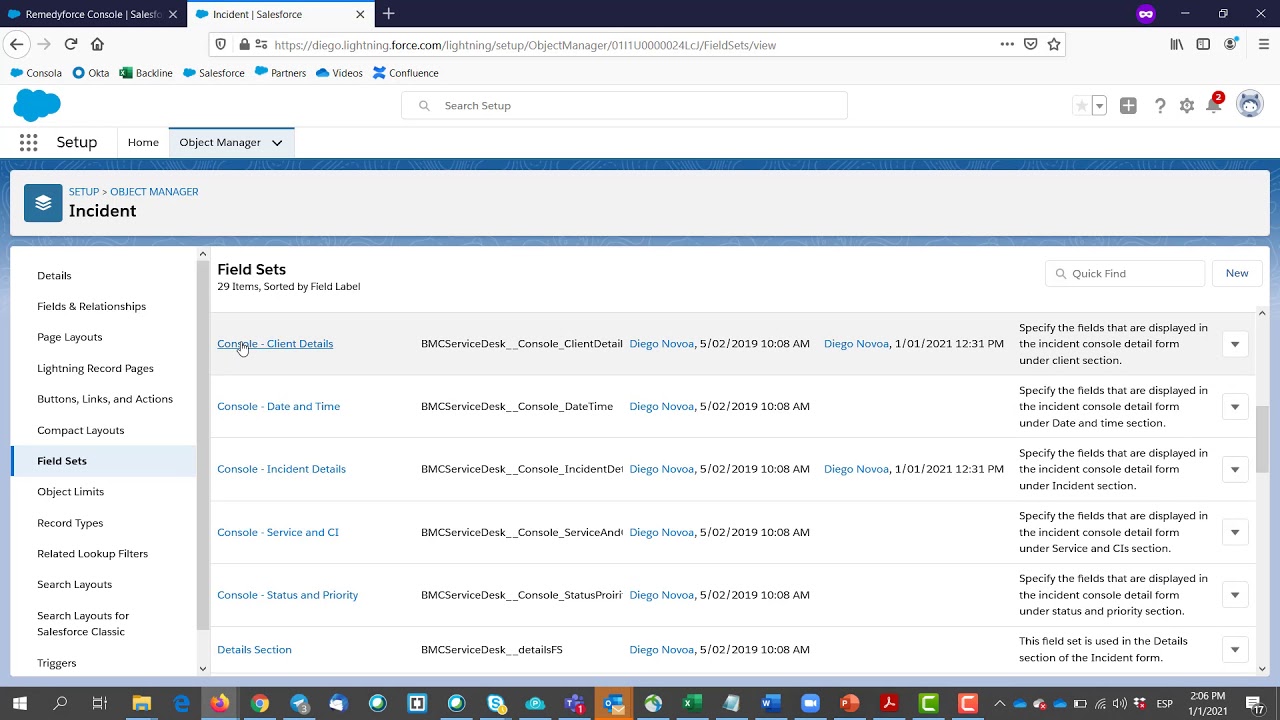Click the OBJECT MANAGER breadcrumb link
Viewport: 1280px width, 720px height.
click(154, 191)
